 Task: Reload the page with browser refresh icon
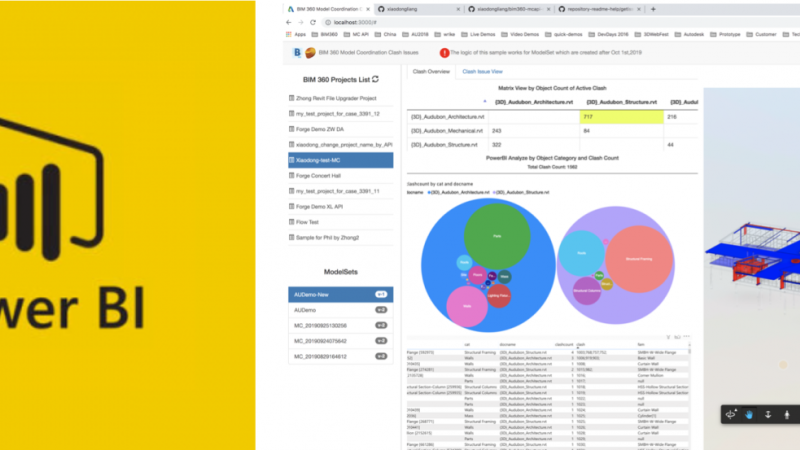click(x=313, y=22)
